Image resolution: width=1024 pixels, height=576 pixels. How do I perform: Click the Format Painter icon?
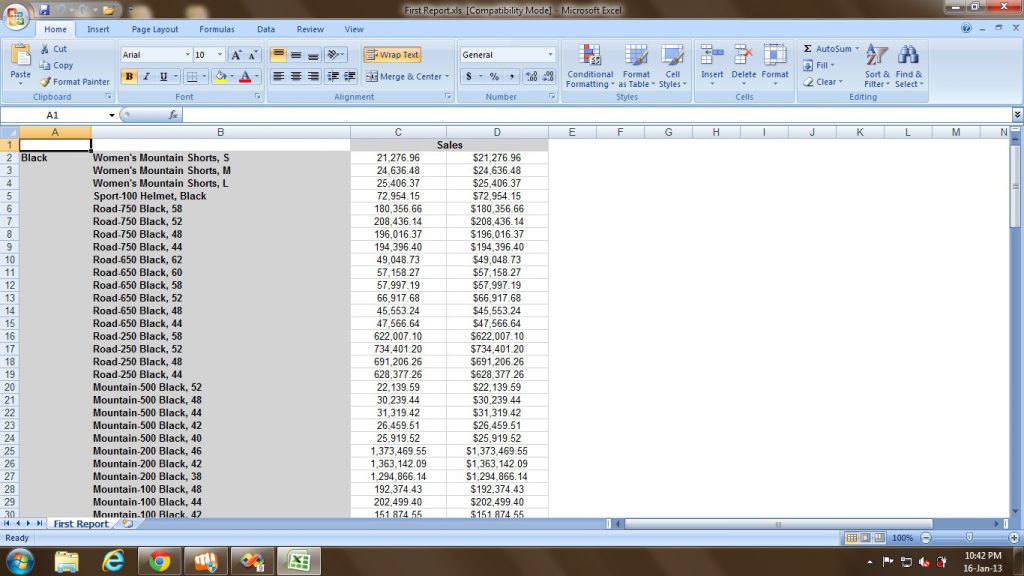click(43, 81)
